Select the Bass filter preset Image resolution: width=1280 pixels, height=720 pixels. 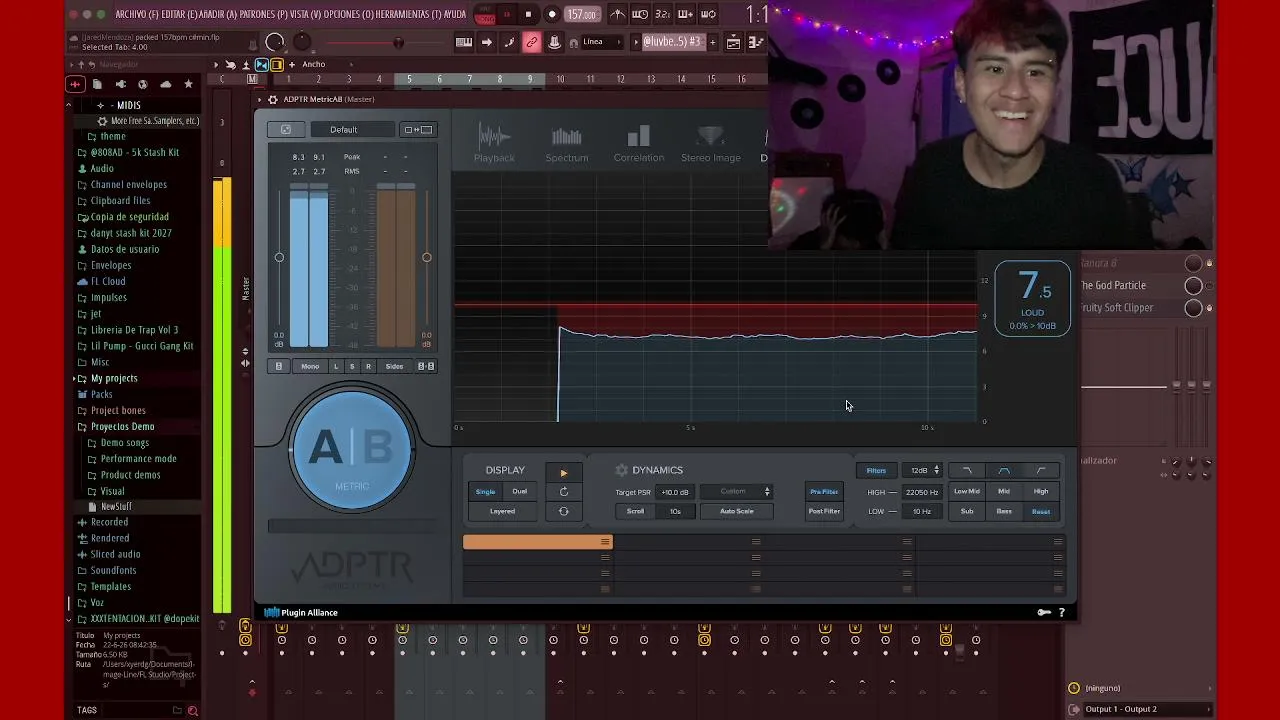click(1004, 511)
